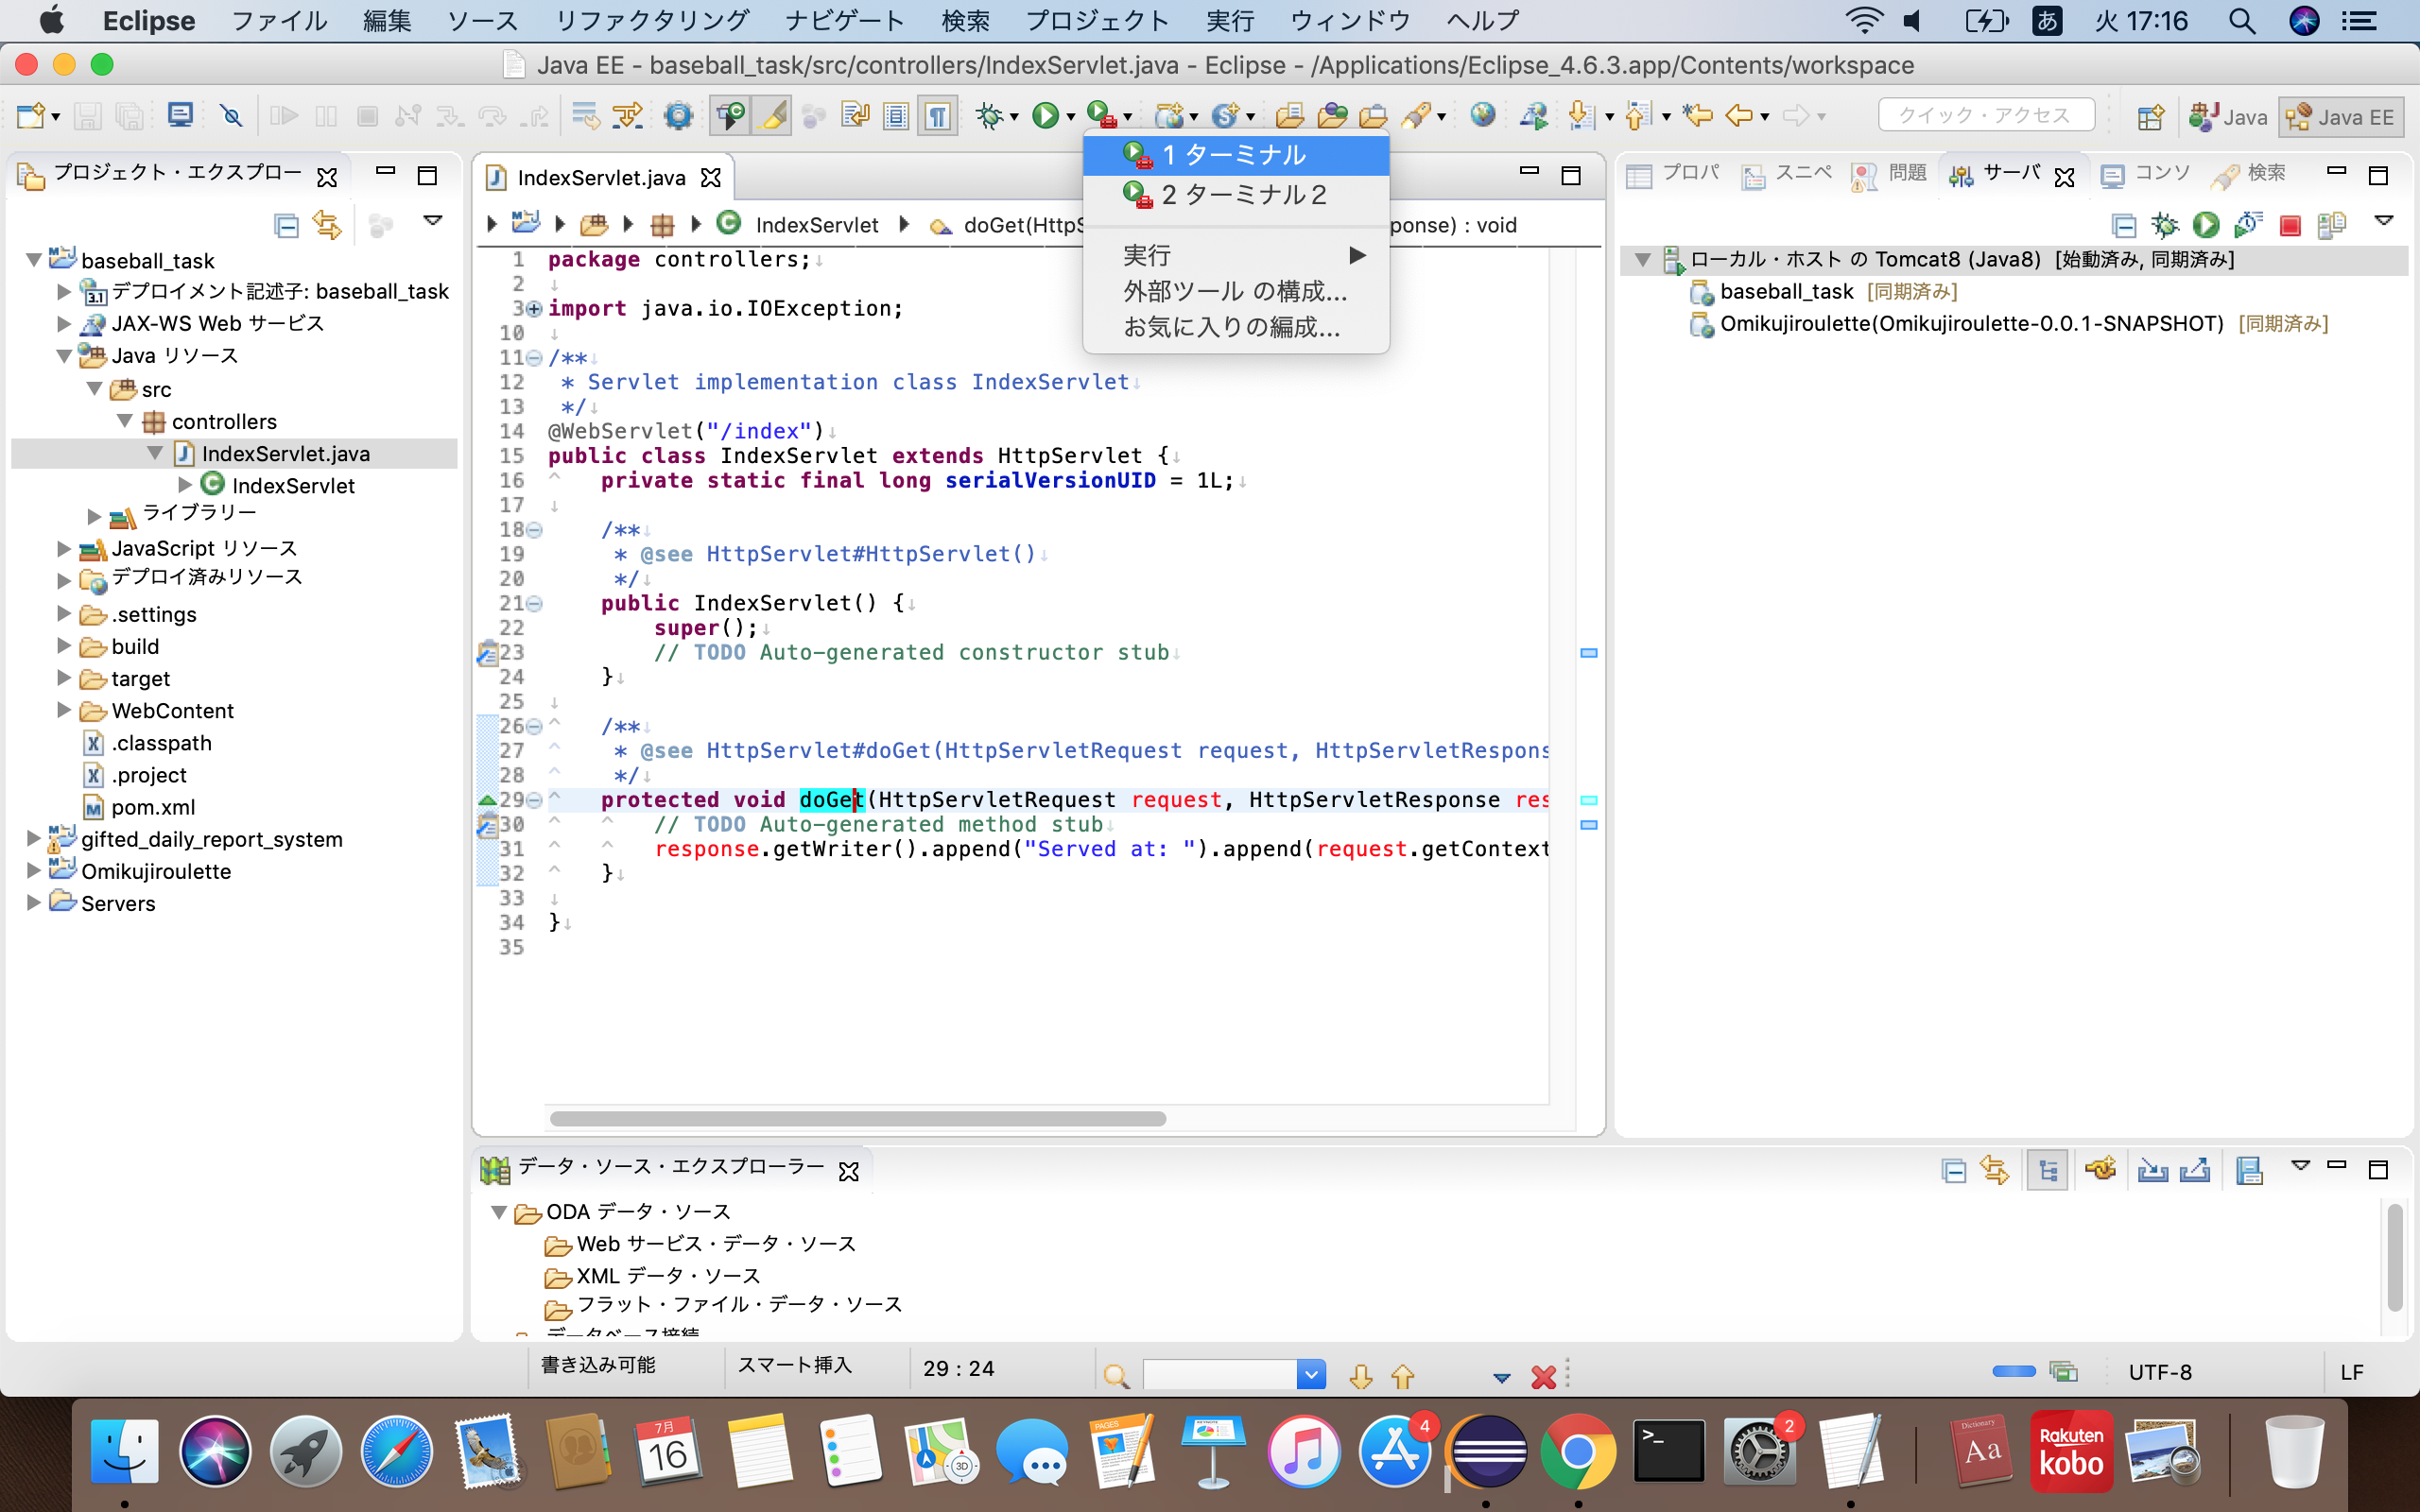
Task: Choose お気に入りの編成... menu item
Action: pyautogui.click(x=1236, y=327)
